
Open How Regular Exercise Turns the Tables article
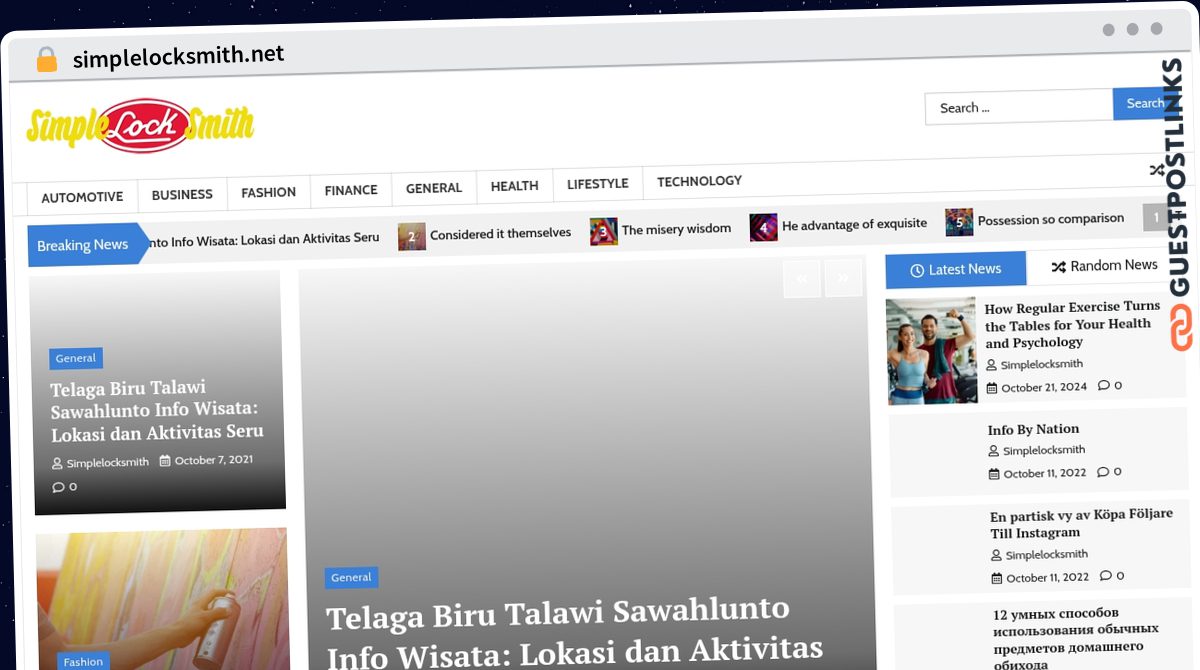point(1072,324)
